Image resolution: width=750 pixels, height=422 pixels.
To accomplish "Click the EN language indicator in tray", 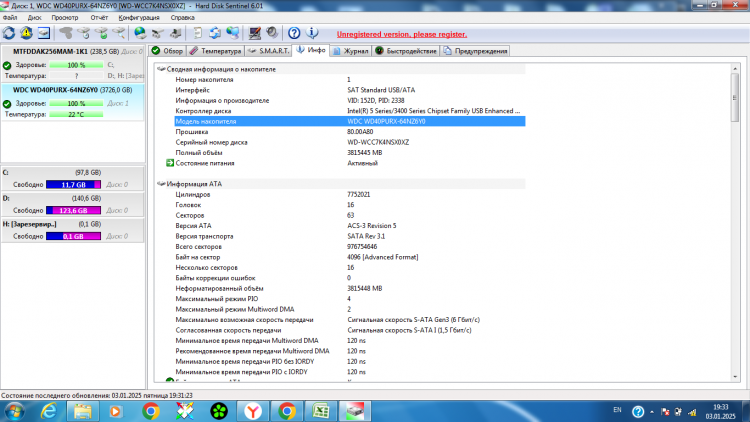I will [617, 410].
